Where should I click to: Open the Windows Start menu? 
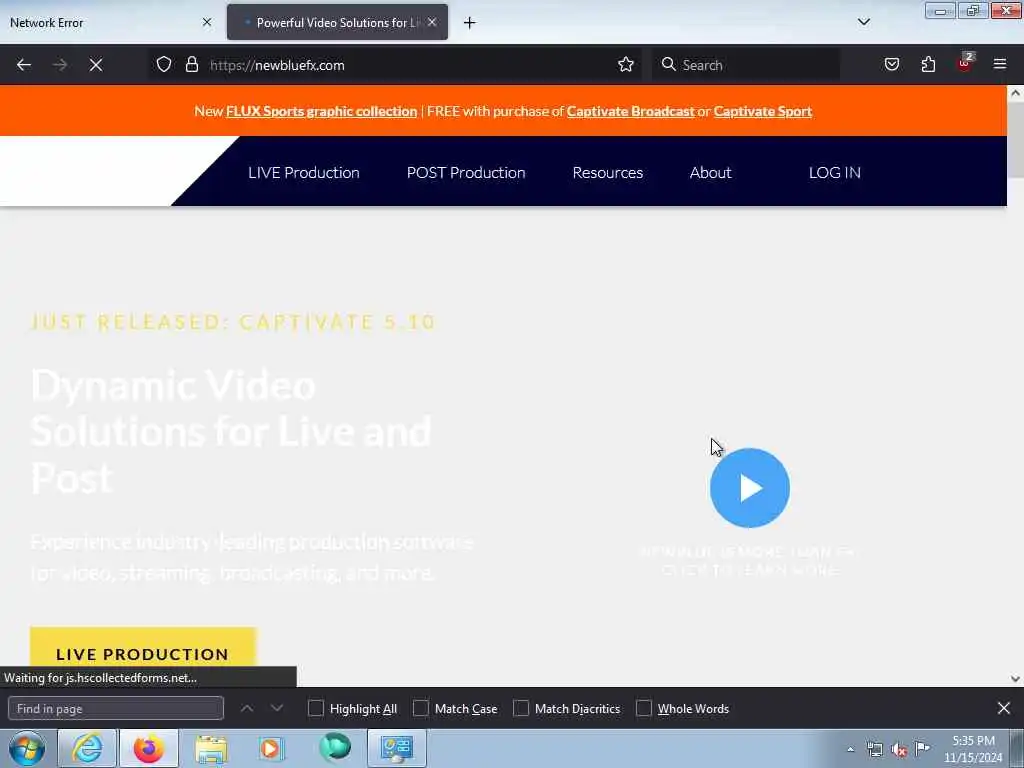[27, 748]
